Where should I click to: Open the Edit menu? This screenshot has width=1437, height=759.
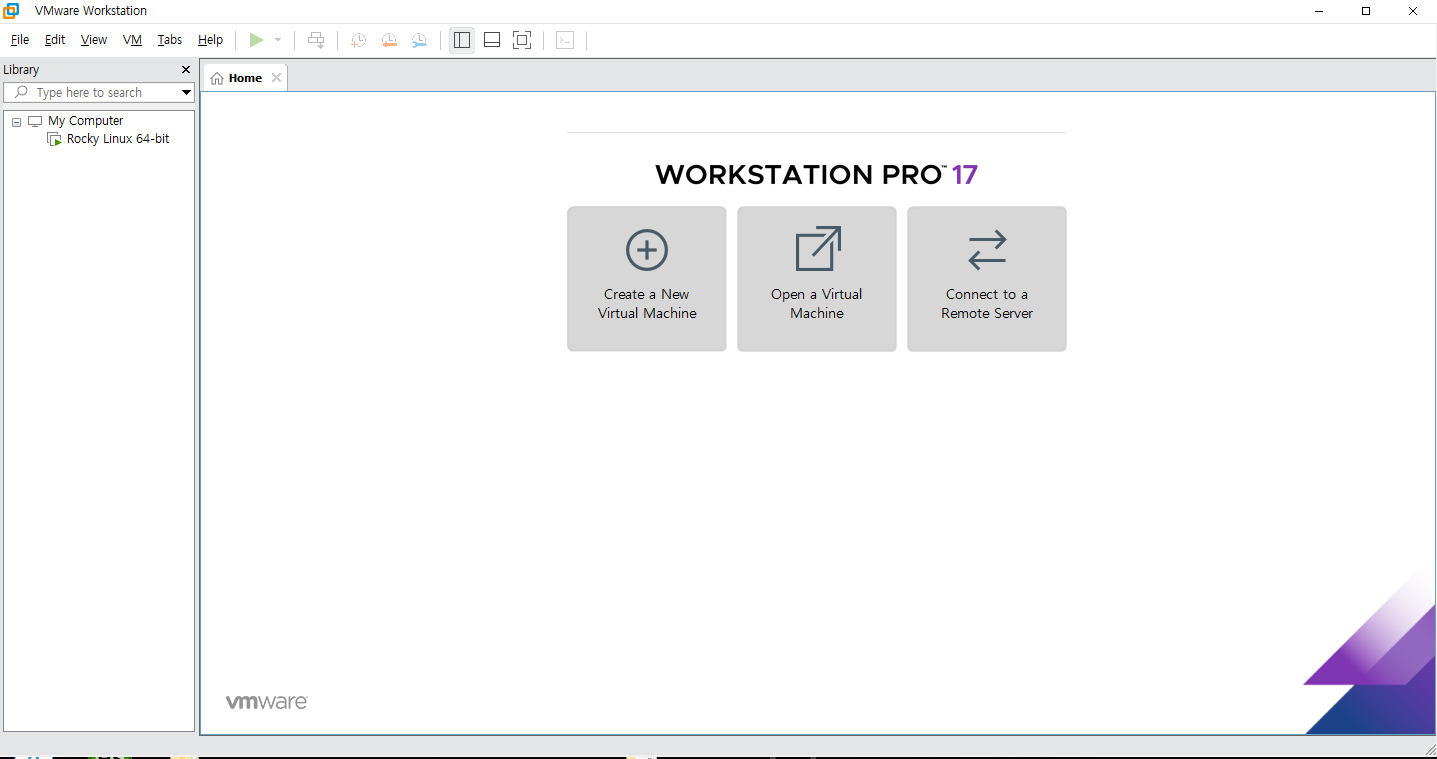[55, 40]
